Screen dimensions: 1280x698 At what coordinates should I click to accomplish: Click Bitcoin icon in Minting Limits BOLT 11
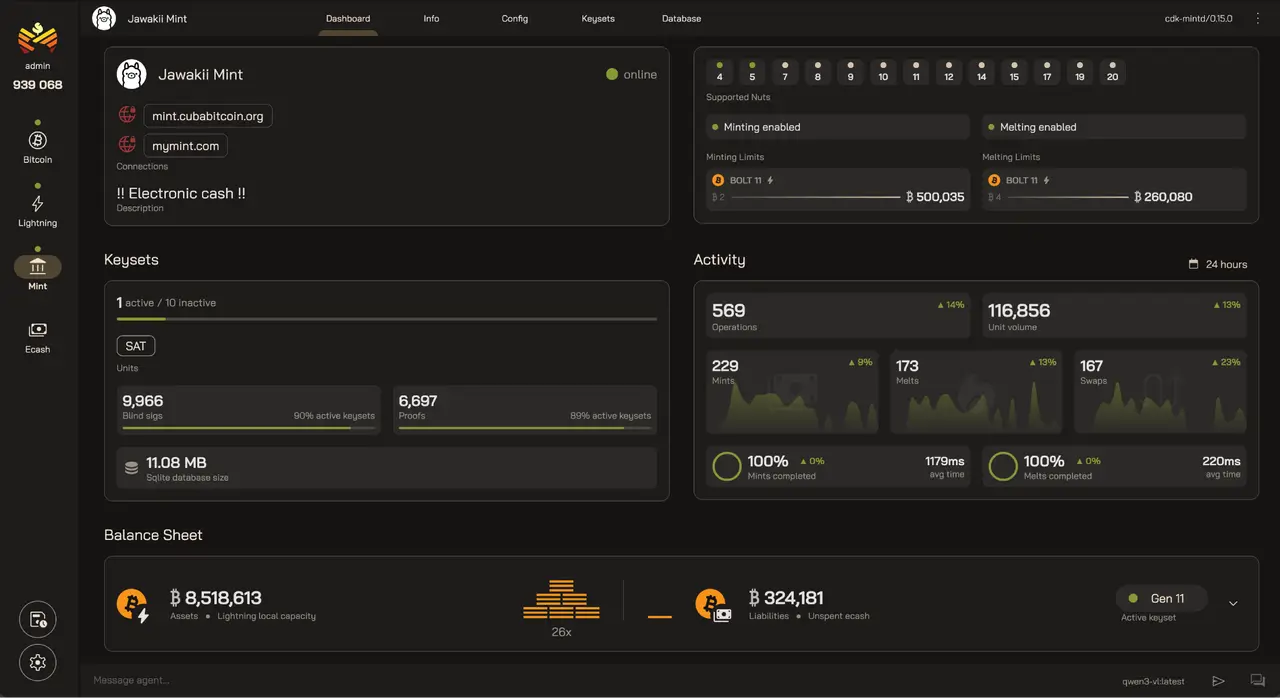pos(717,180)
